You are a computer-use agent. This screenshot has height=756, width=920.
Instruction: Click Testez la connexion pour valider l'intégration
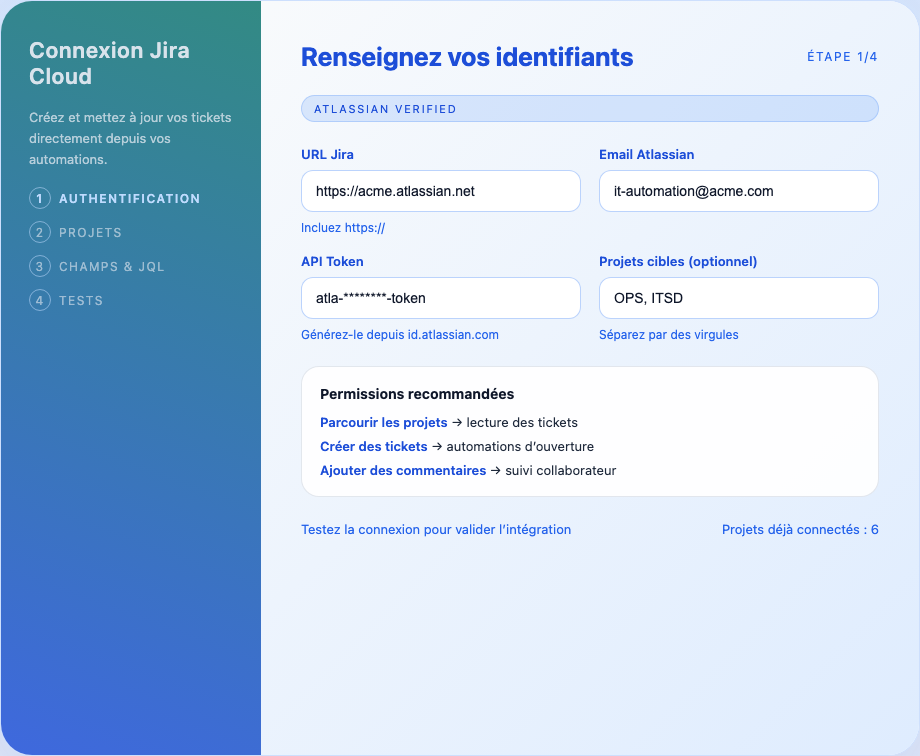click(435, 529)
